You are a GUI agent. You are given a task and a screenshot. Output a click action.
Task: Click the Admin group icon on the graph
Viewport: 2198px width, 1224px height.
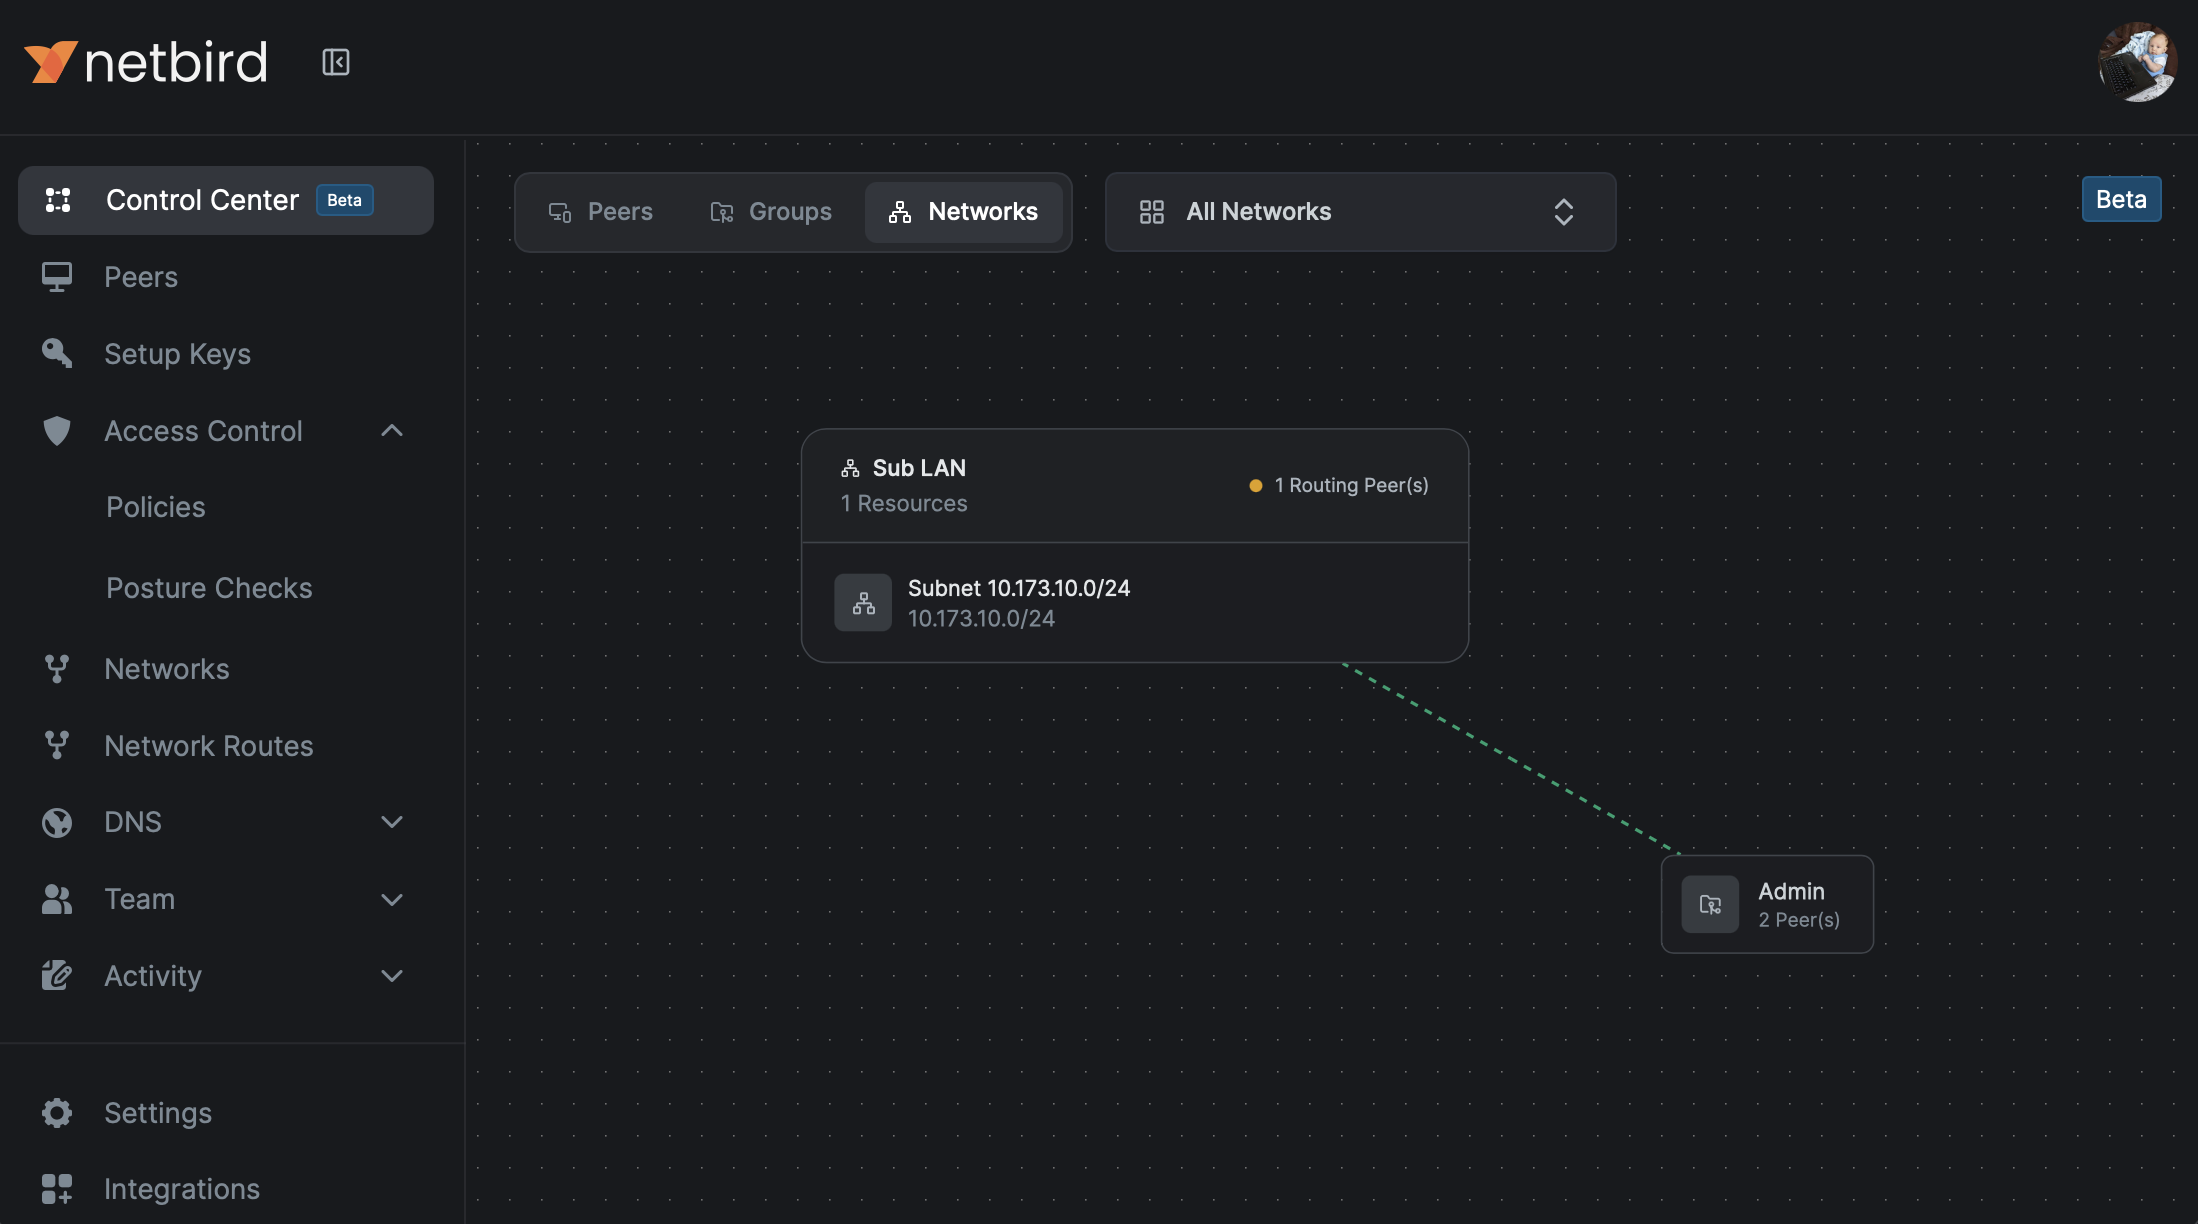coord(1710,904)
